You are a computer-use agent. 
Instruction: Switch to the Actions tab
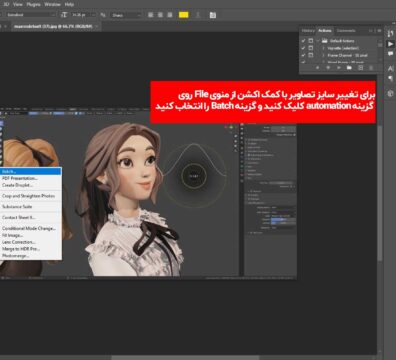click(x=325, y=31)
